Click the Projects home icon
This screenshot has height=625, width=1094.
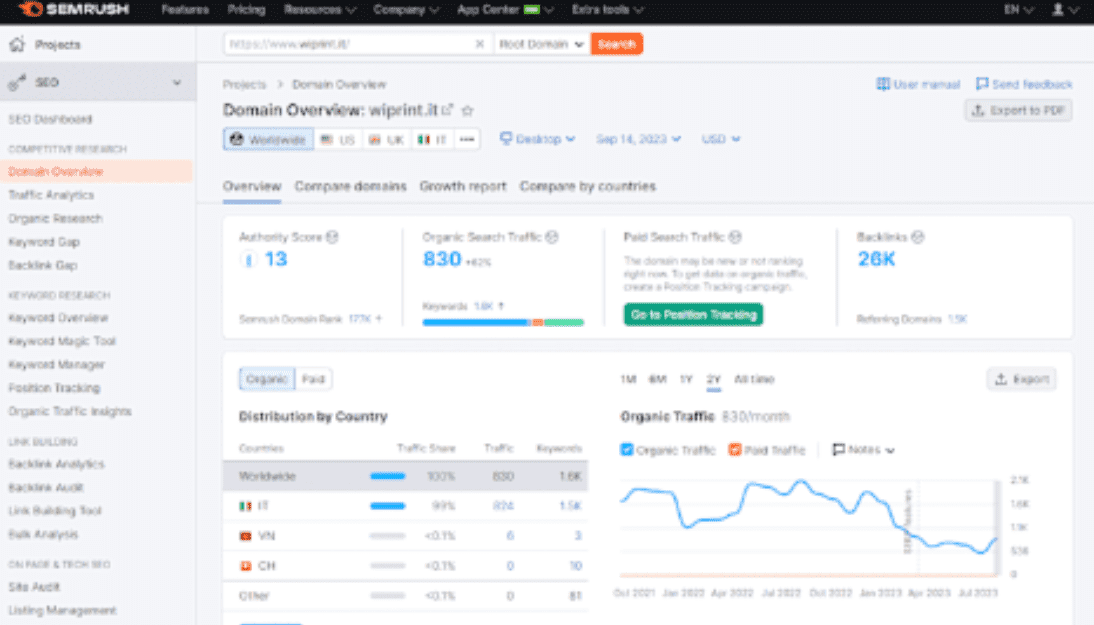click(16, 45)
